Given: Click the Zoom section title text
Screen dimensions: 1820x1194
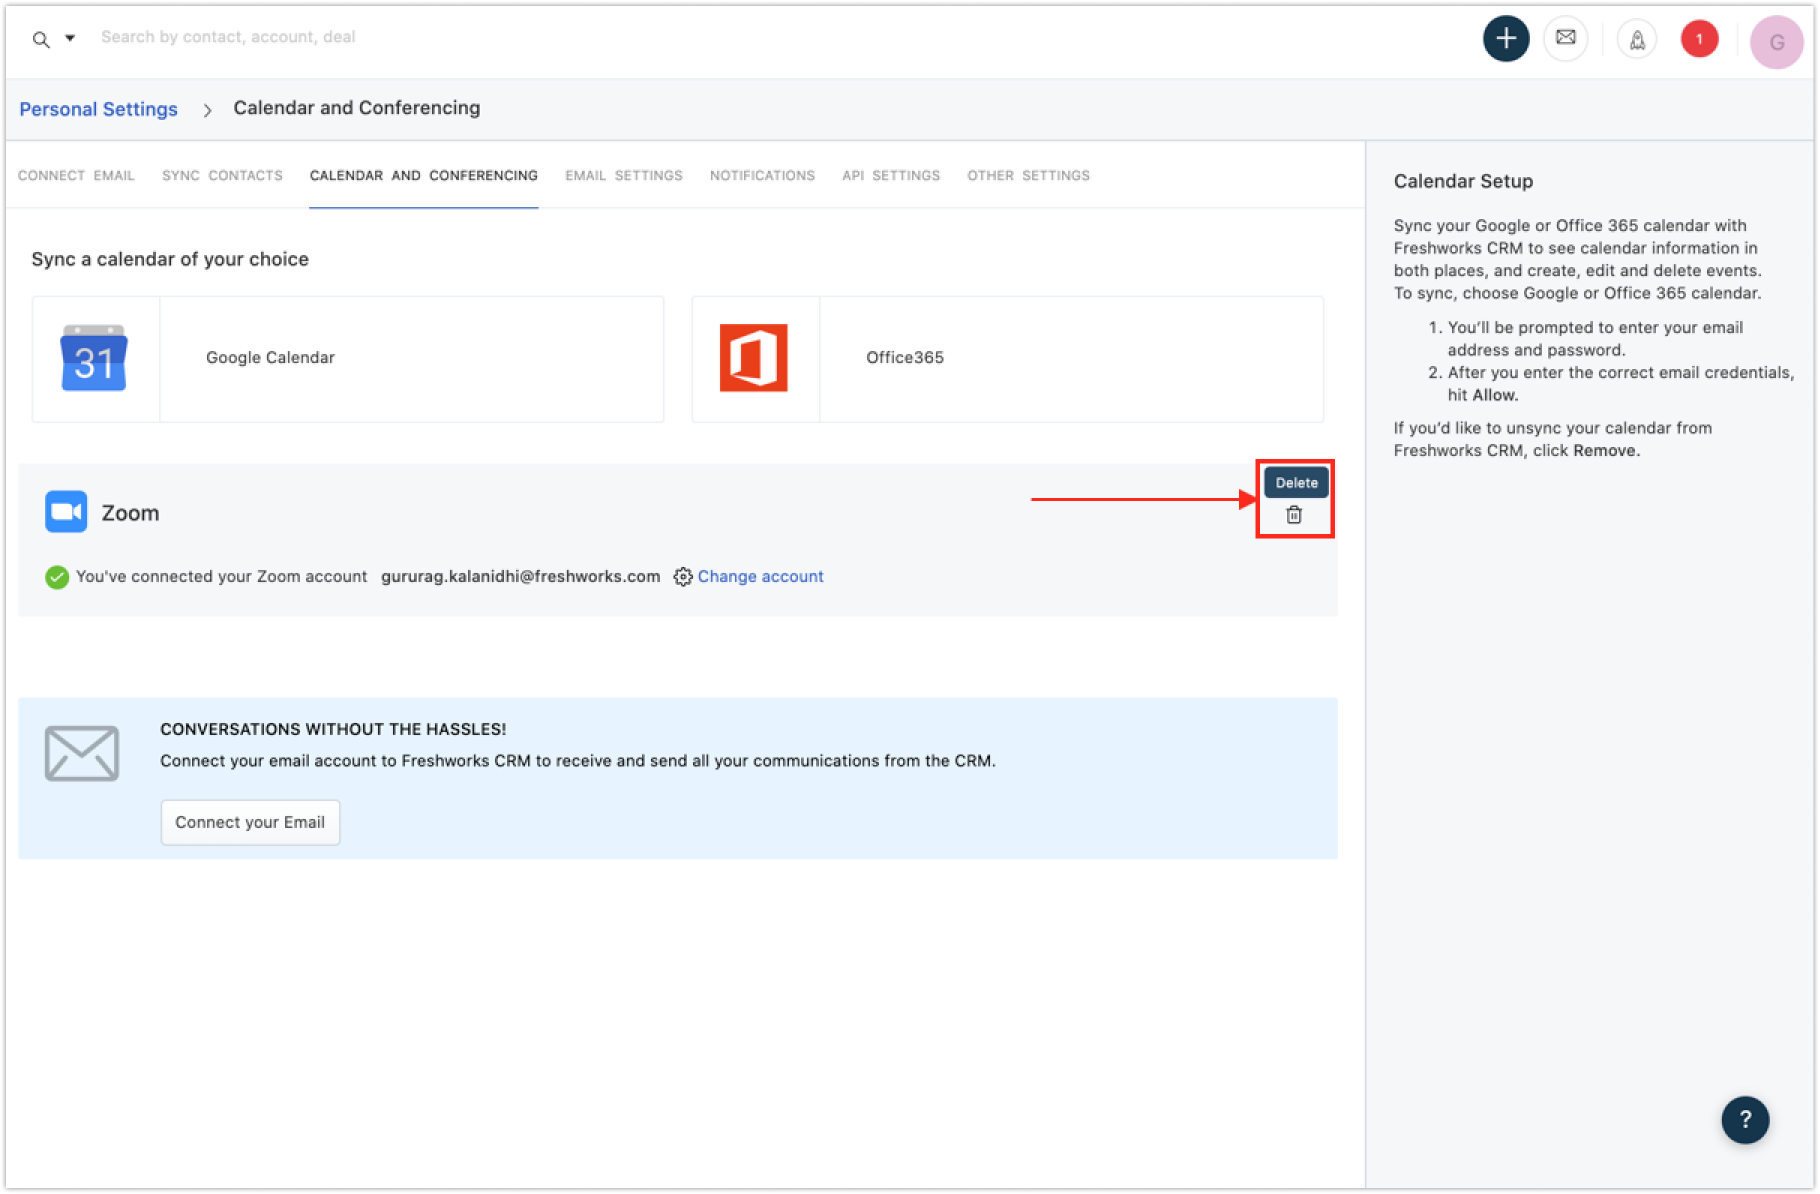Looking at the screenshot, I should click(x=130, y=513).
